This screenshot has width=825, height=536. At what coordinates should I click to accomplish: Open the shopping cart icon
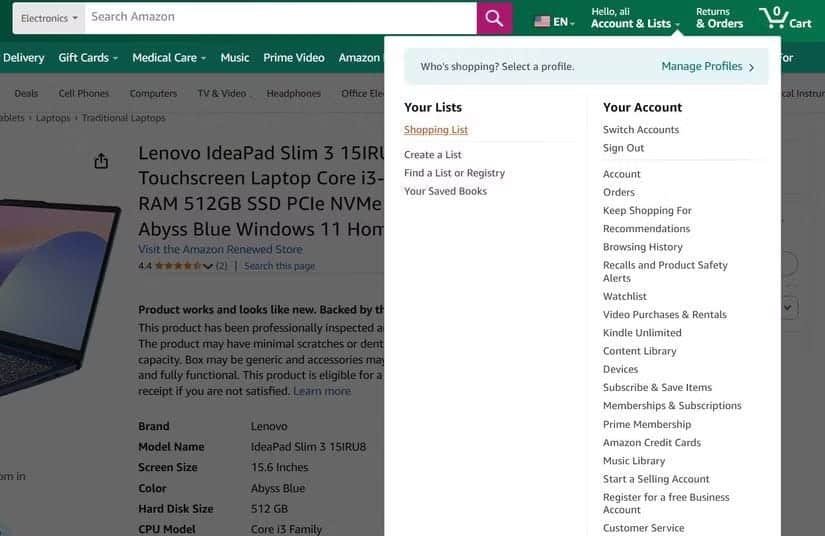[784, 18]
